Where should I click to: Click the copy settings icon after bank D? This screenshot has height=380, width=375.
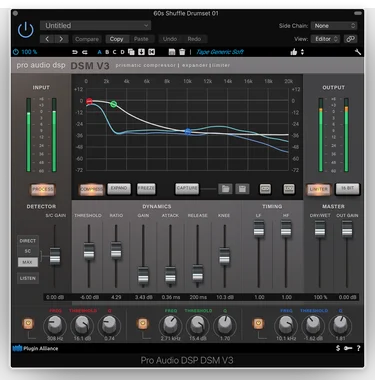[131, 52]
